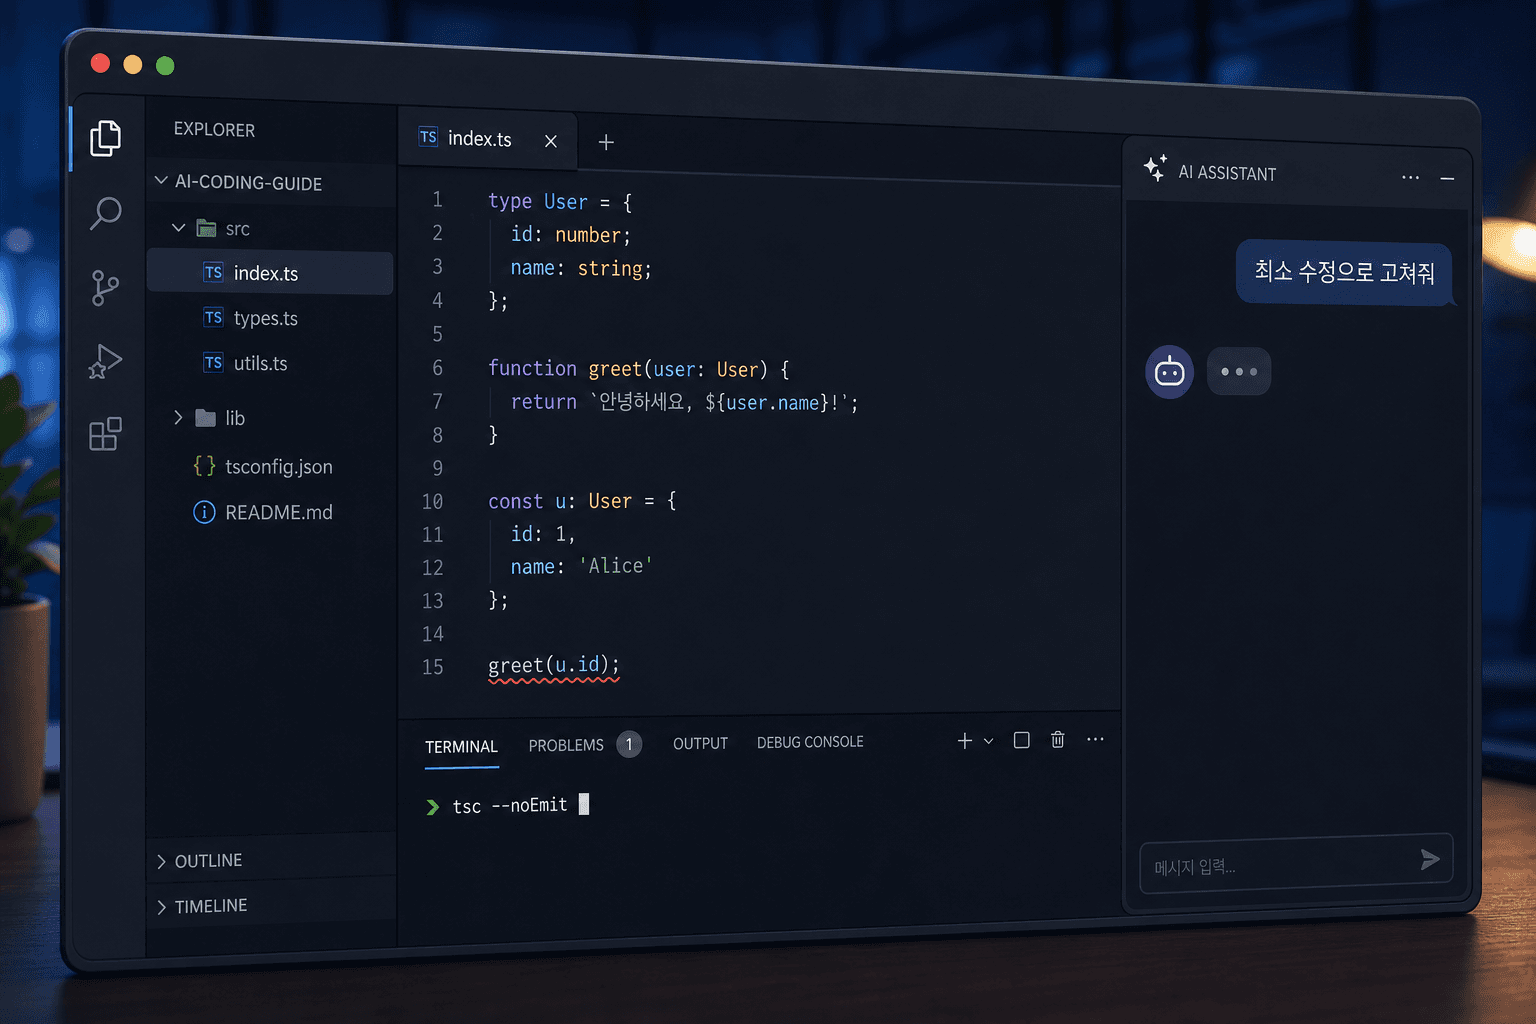Click the TS icon beside utils.ts
This screenshot has height=1024, width=1536.
[x=213, y=362]
